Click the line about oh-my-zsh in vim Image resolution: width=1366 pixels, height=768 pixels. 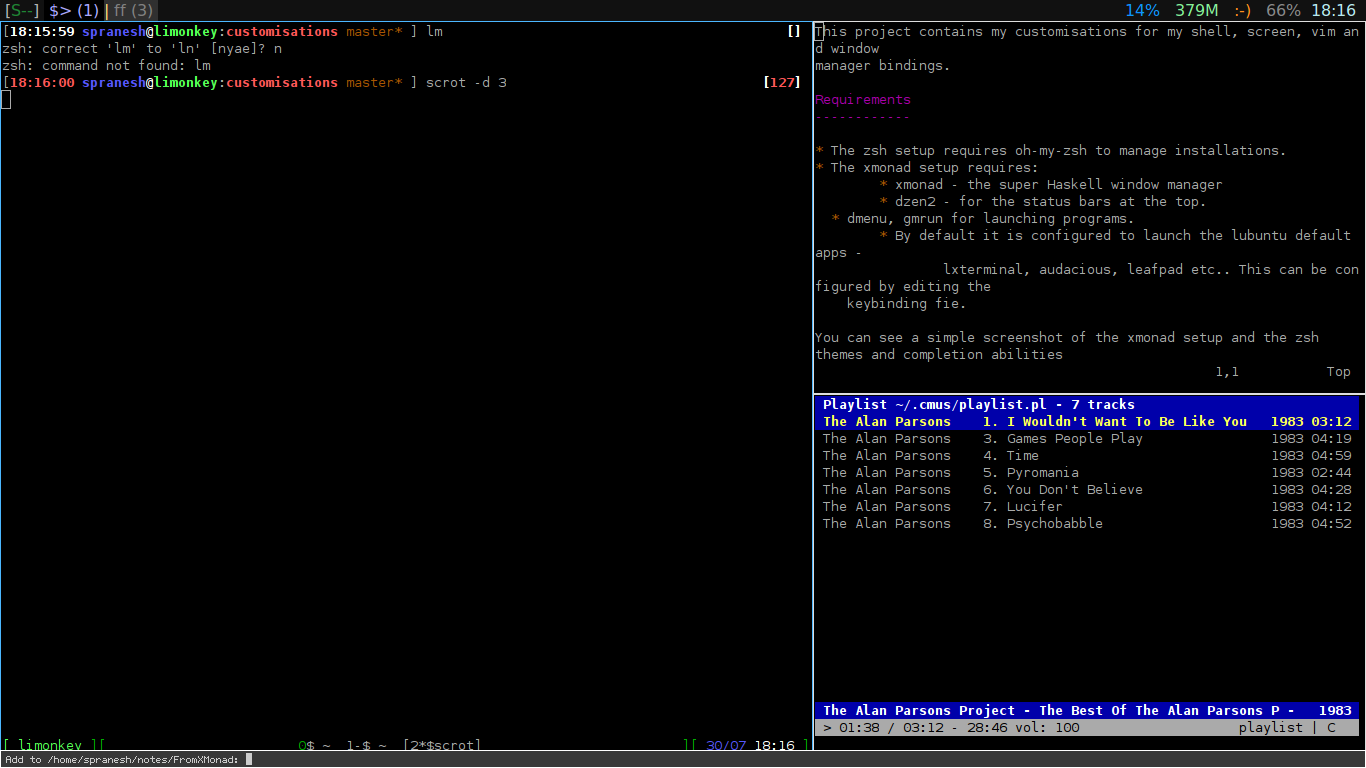[x=1051, y=151]
